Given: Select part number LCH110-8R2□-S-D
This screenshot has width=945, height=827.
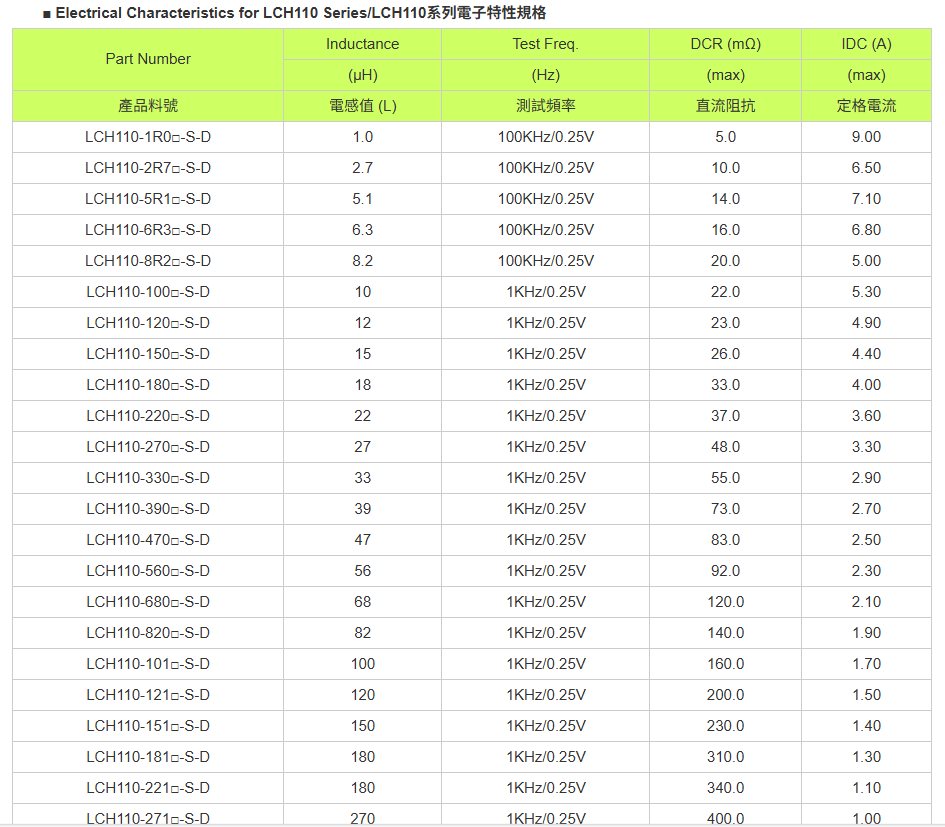Looking at the screenshot, I should (x=148, y=261).
